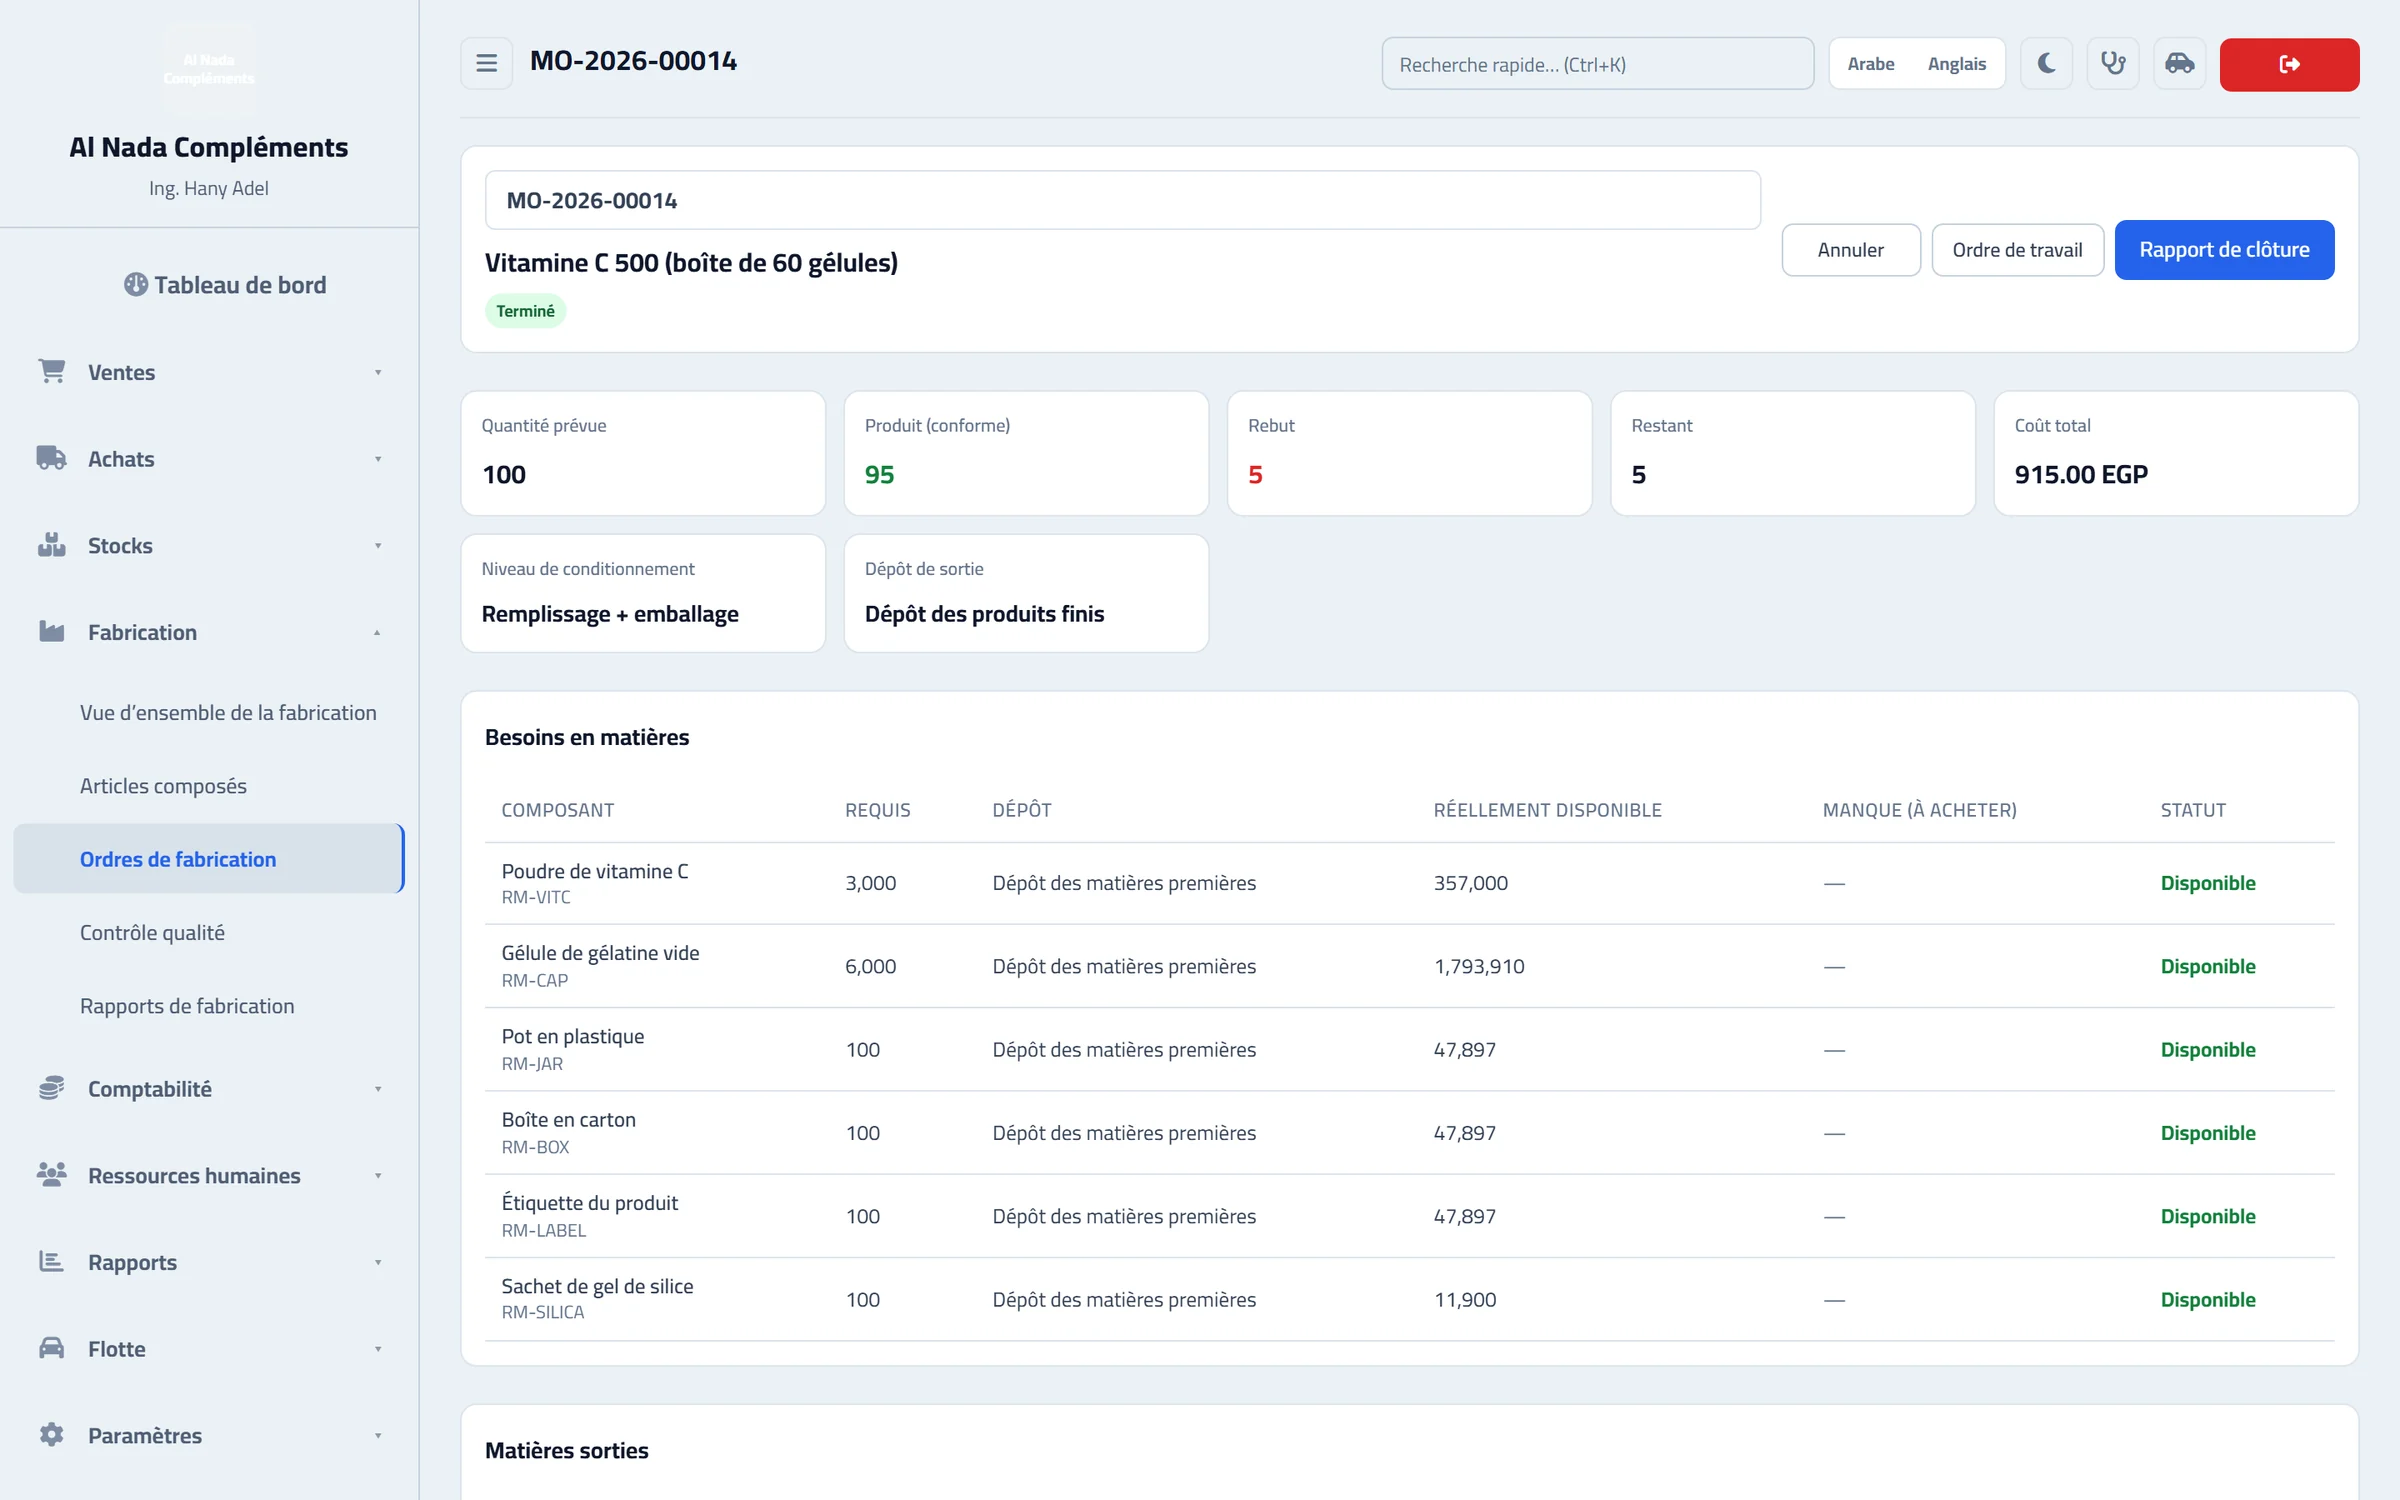Switch language to Anglais
The height and width of the screenshot is (1500, 2400).
[1956, 64]
